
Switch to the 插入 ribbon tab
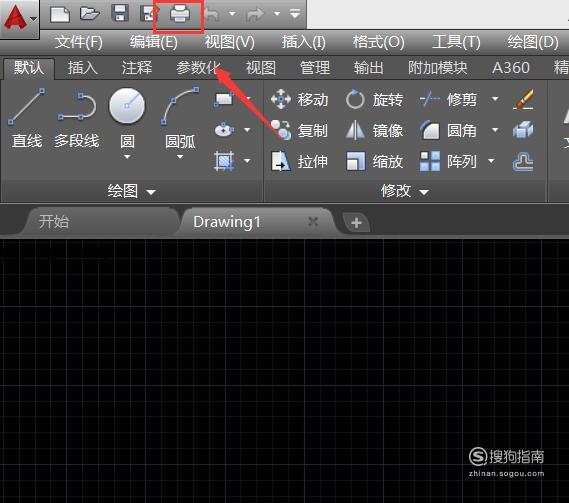pyautogui.click(x=83, y=68)
